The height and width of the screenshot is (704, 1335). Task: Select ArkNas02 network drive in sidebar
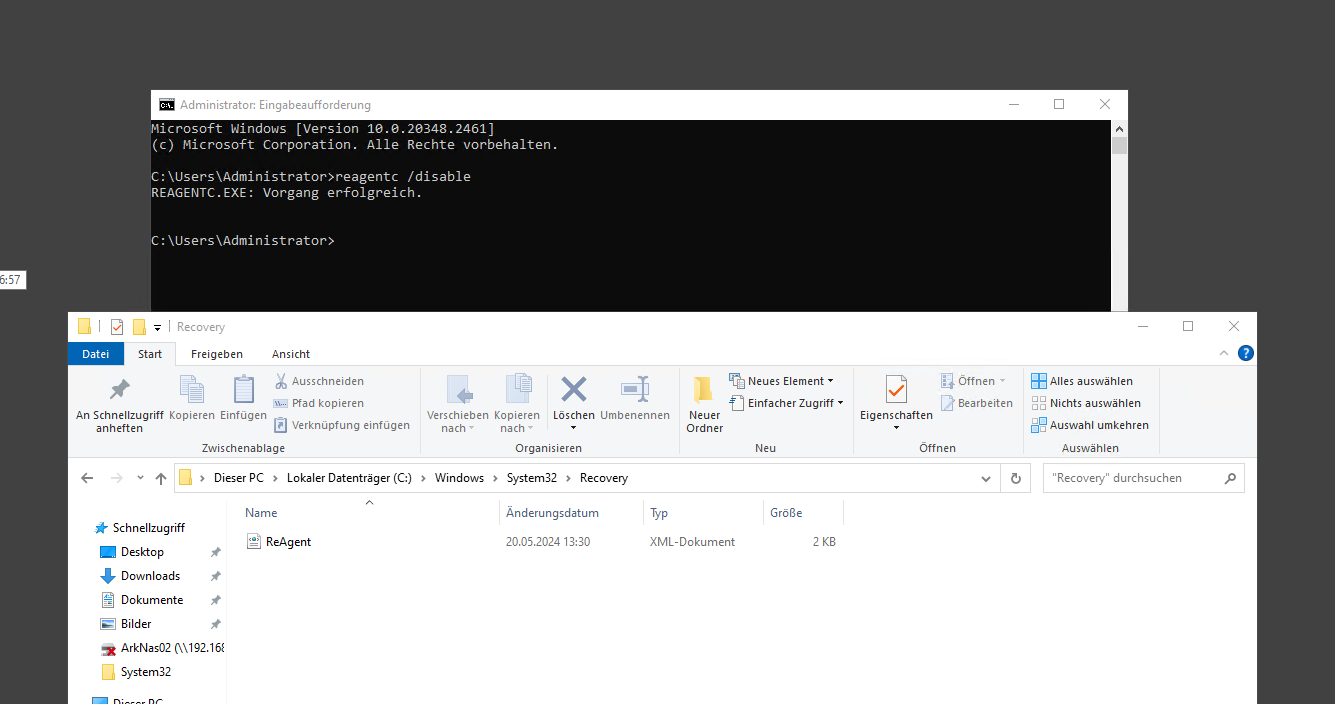point(162,648)
